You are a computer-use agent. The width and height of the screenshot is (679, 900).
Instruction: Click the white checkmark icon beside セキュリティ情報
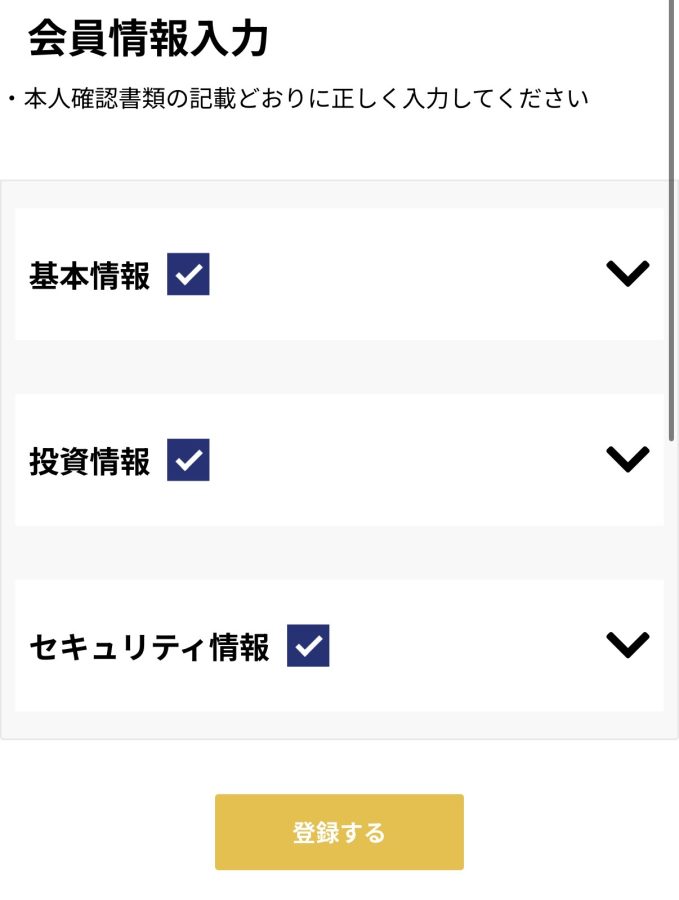pos(308,646)
